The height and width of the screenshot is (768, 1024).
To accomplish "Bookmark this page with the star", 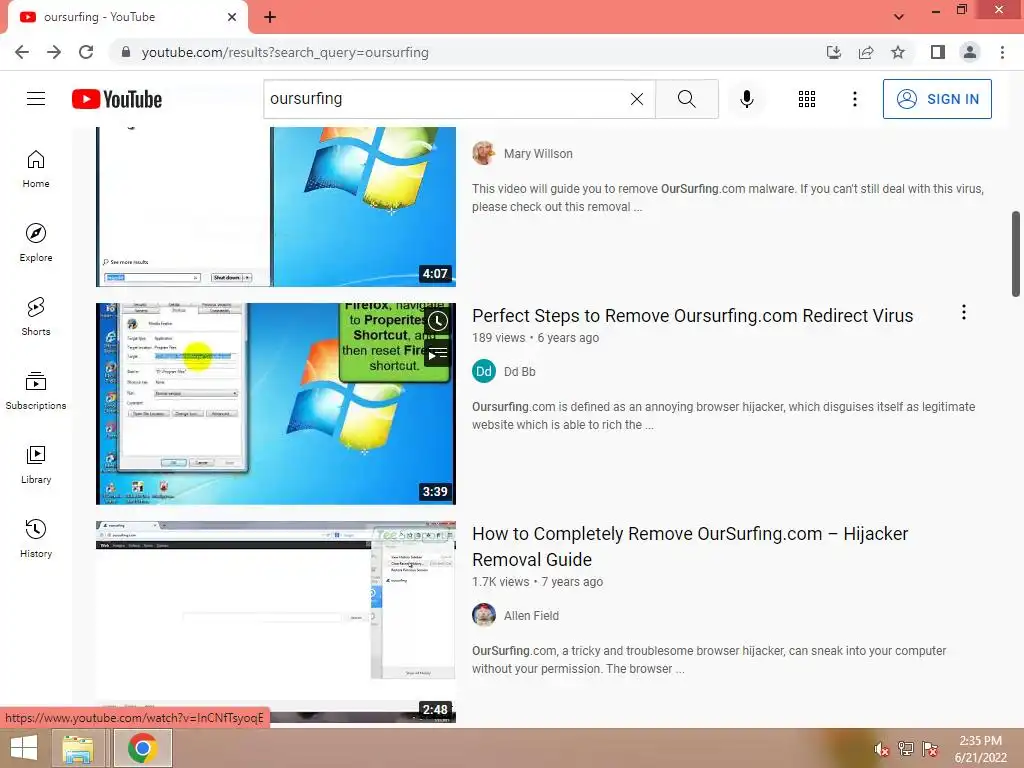I will pos(898,52).
